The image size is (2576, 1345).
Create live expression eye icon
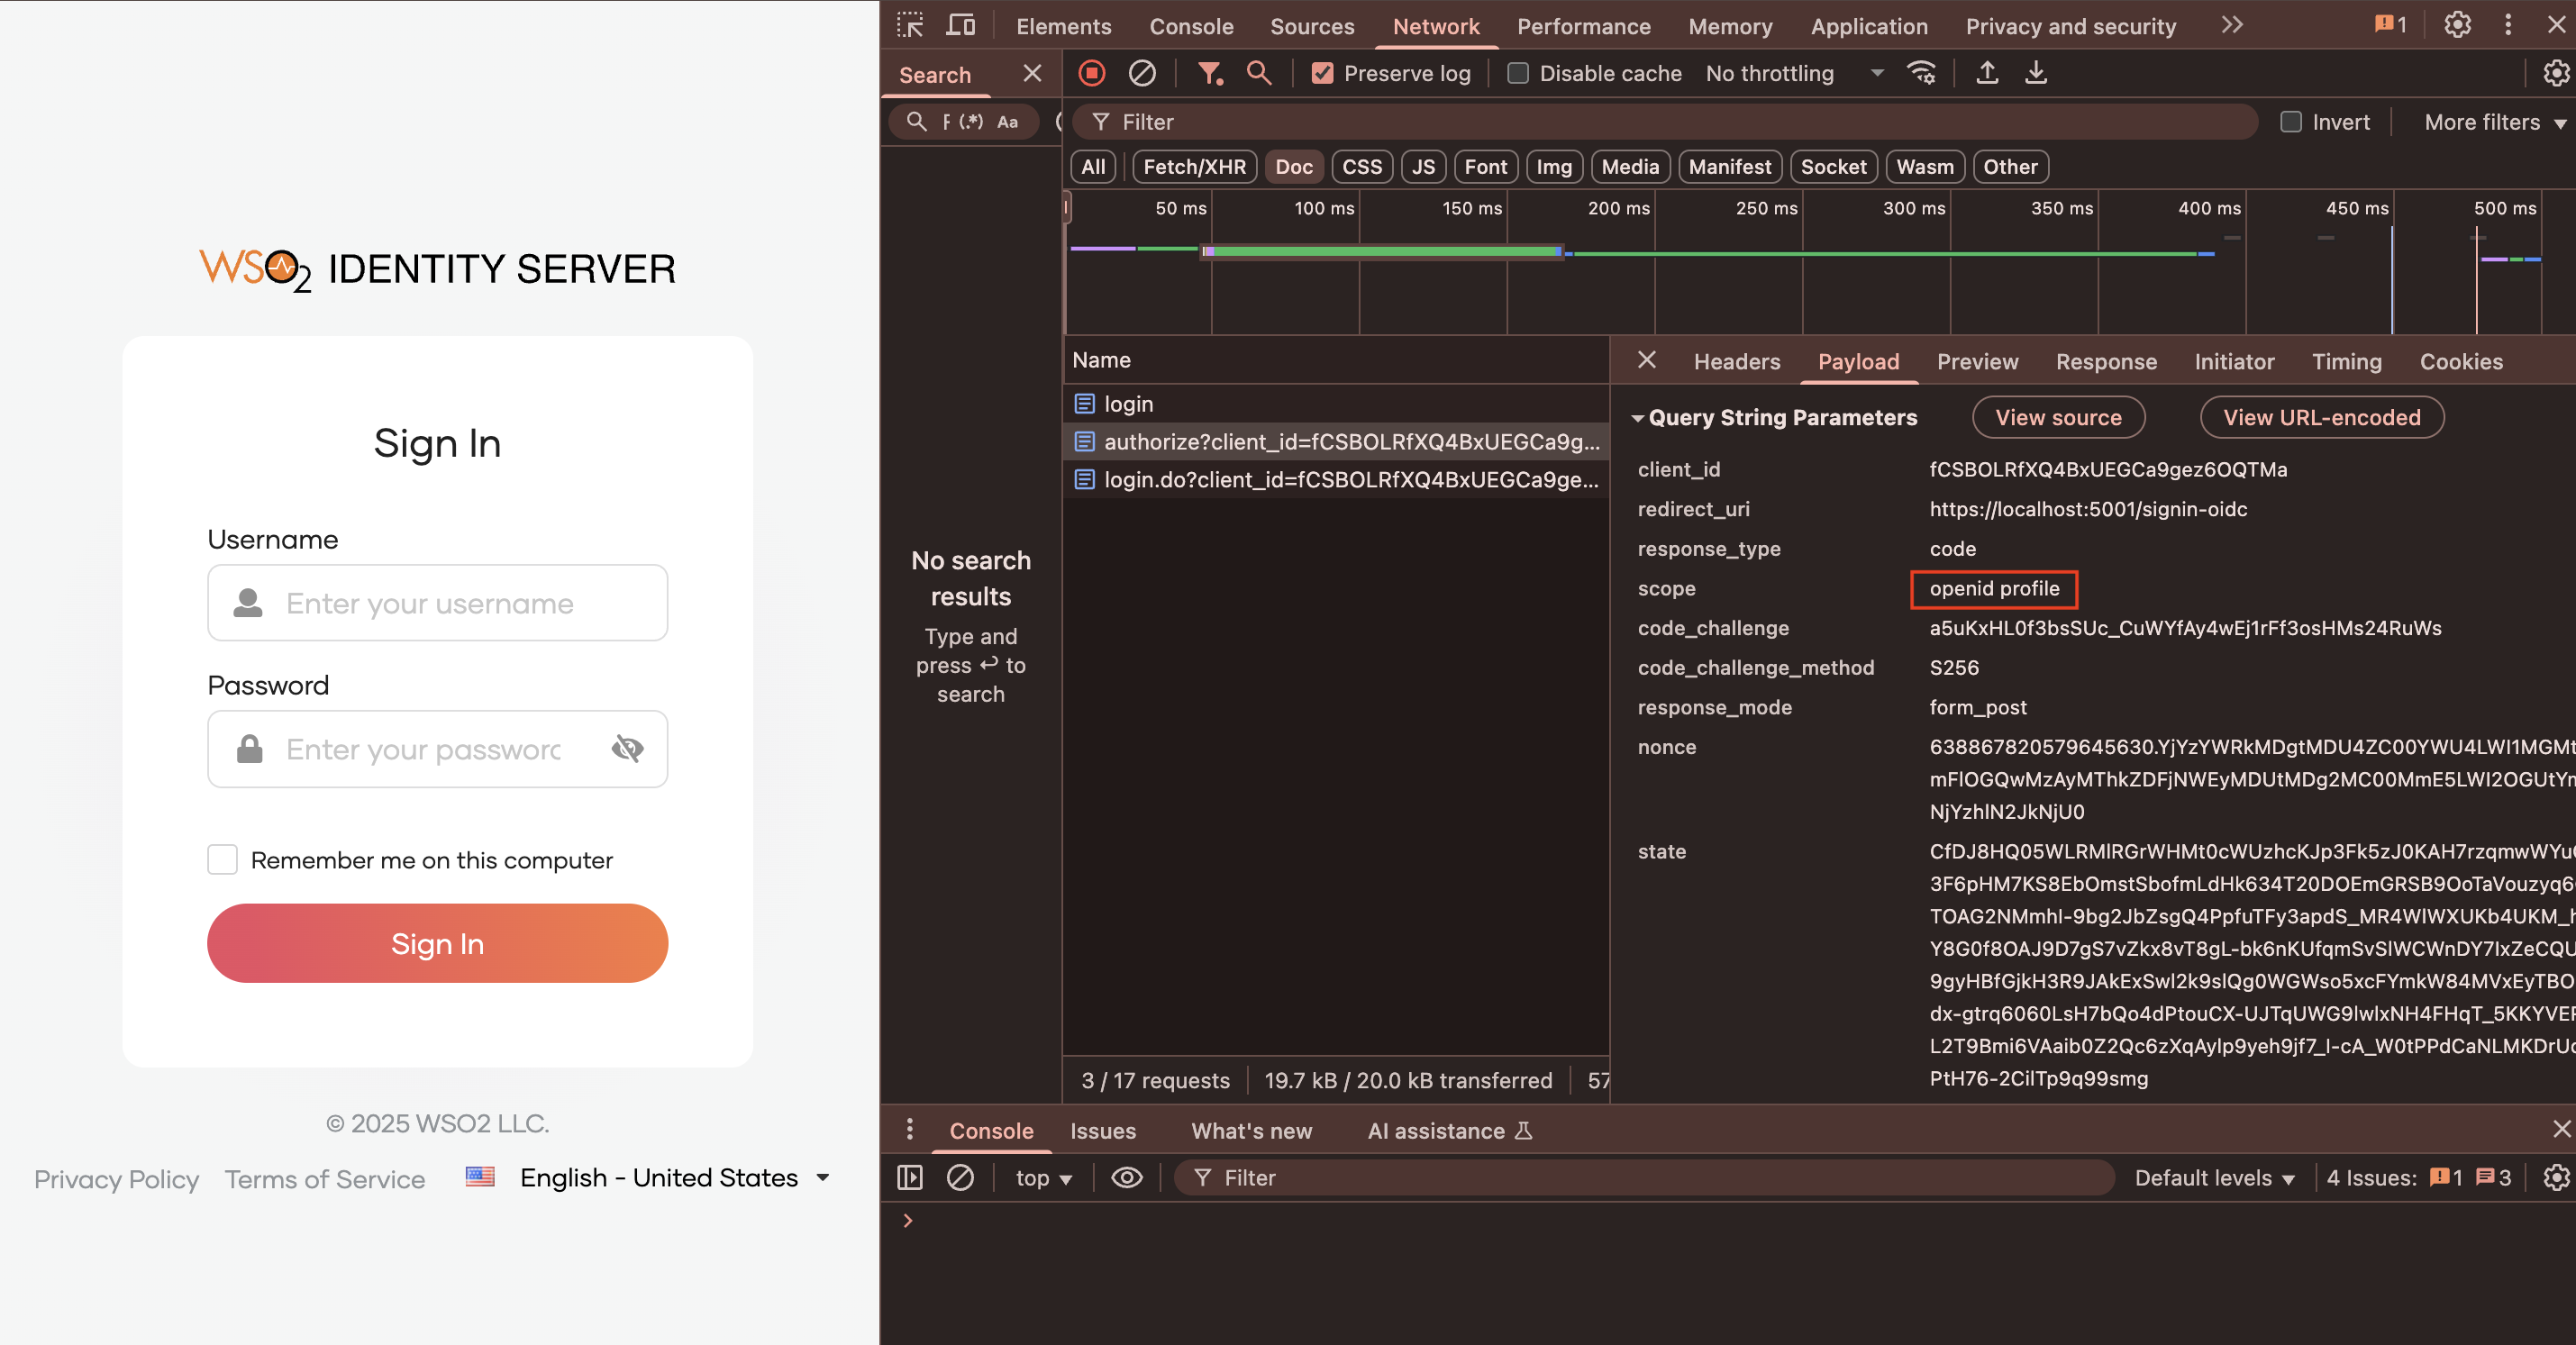coord(1127,1177)
